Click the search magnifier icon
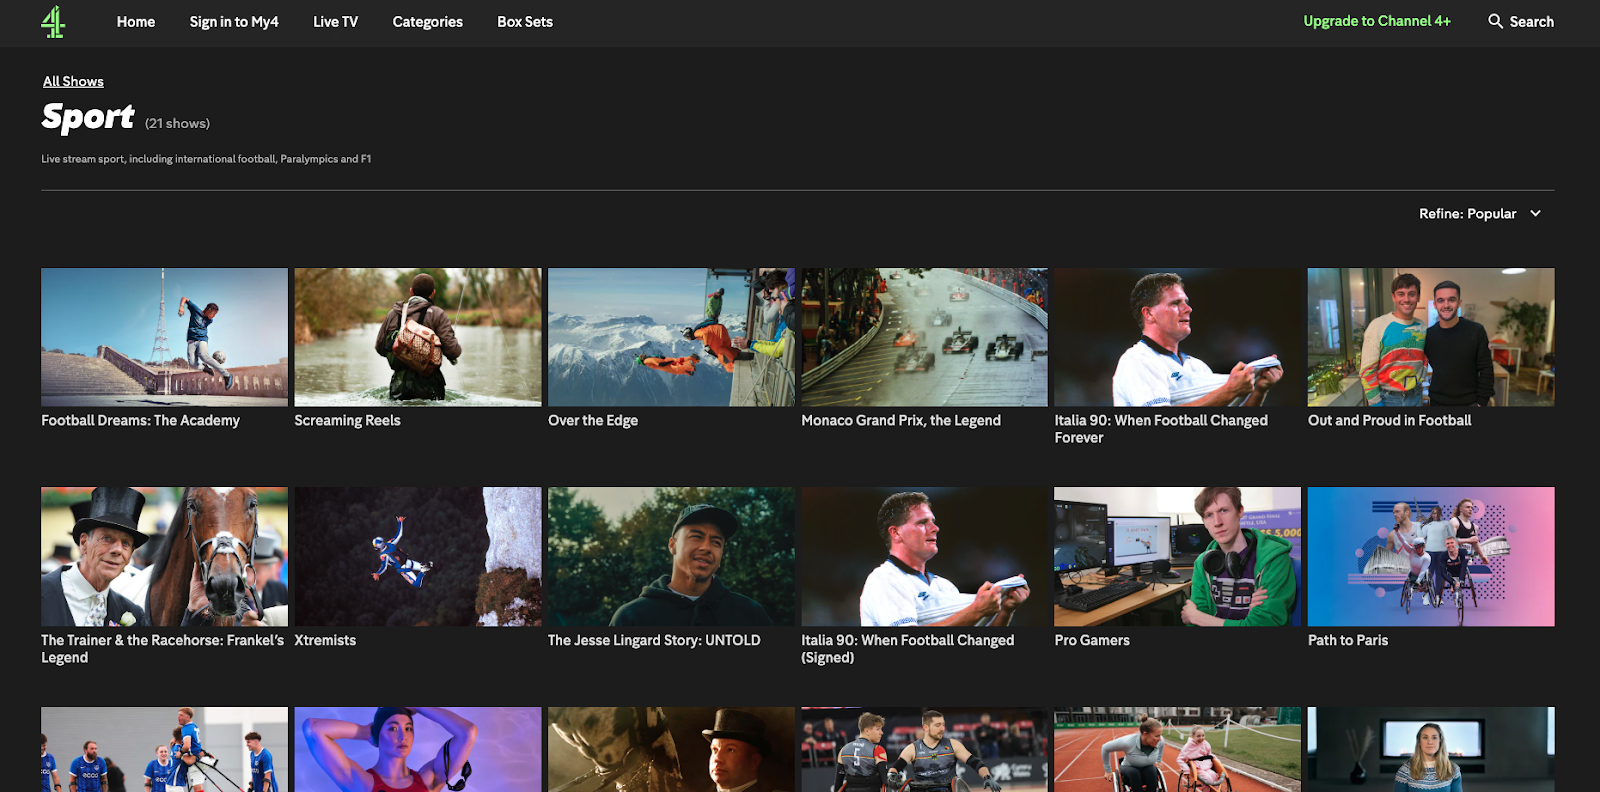This screenshot has width=1600, height=792. coord(1495,21)
